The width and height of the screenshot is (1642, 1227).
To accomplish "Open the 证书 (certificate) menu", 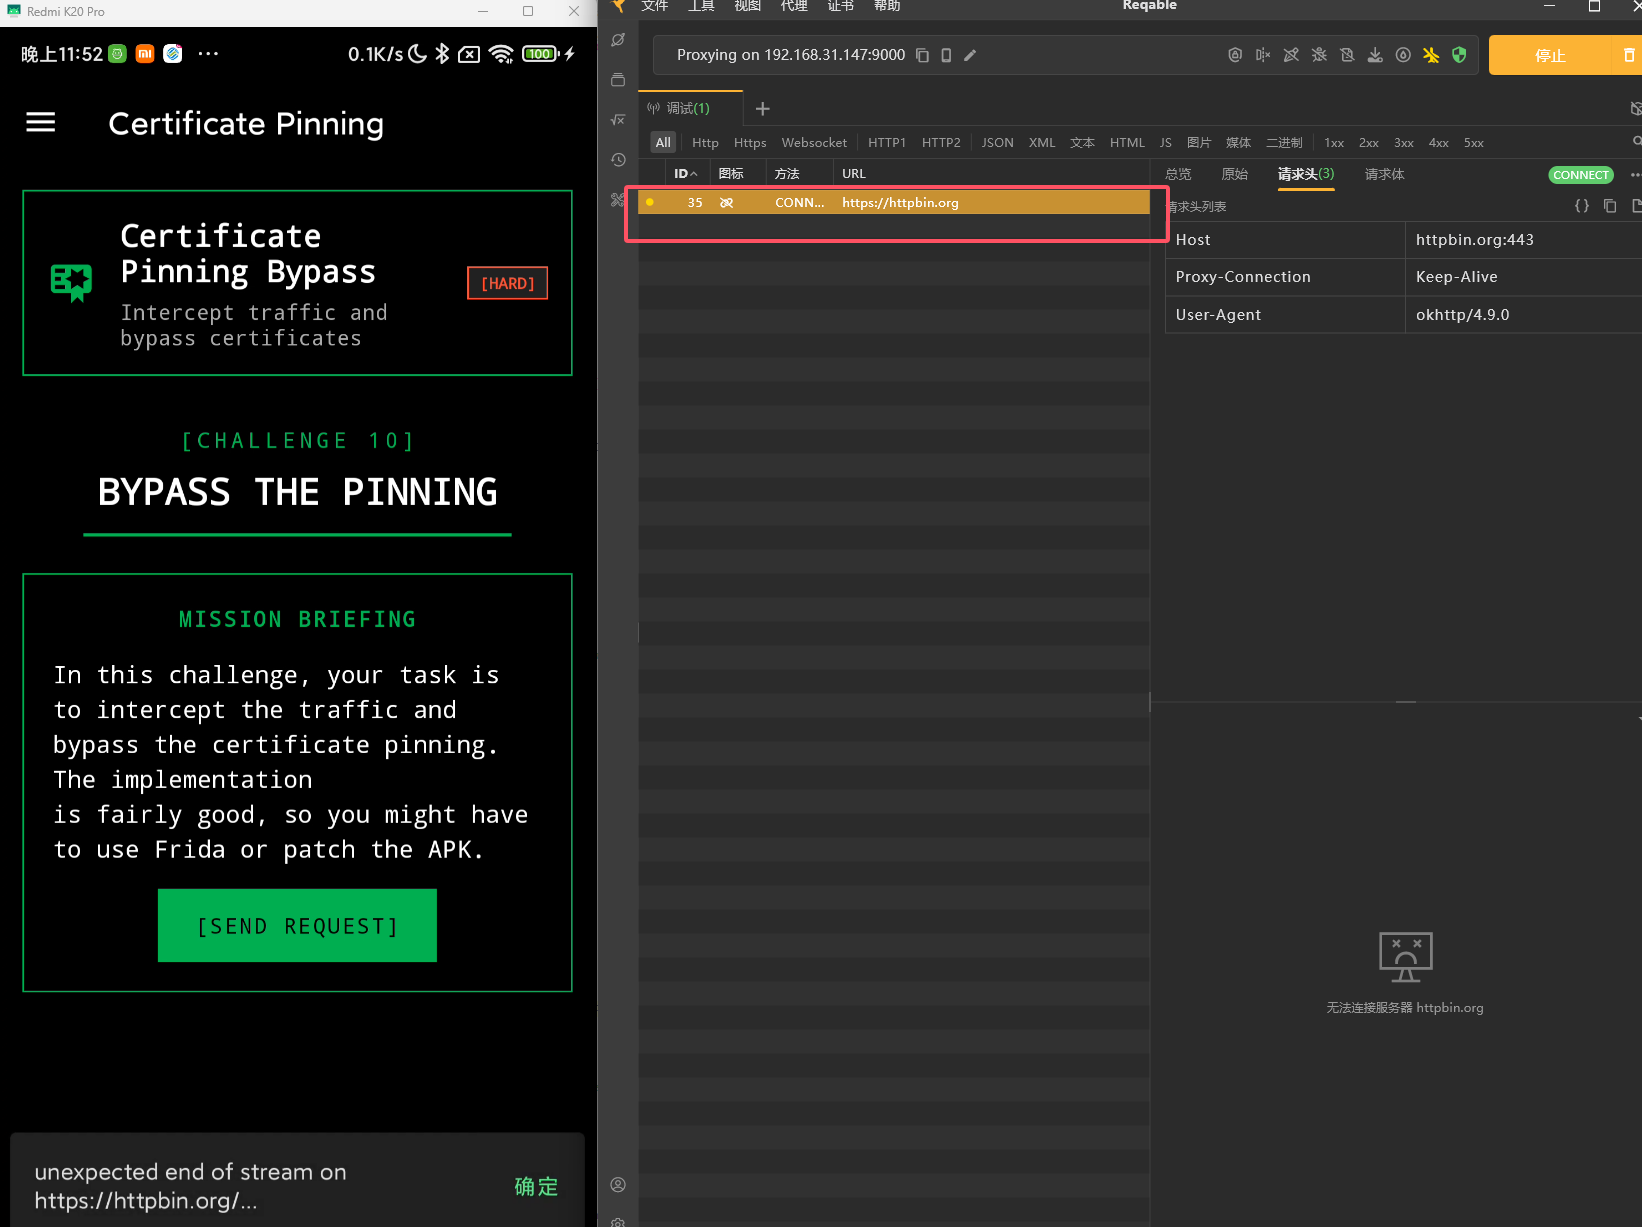I will click(x=840, y=6).
